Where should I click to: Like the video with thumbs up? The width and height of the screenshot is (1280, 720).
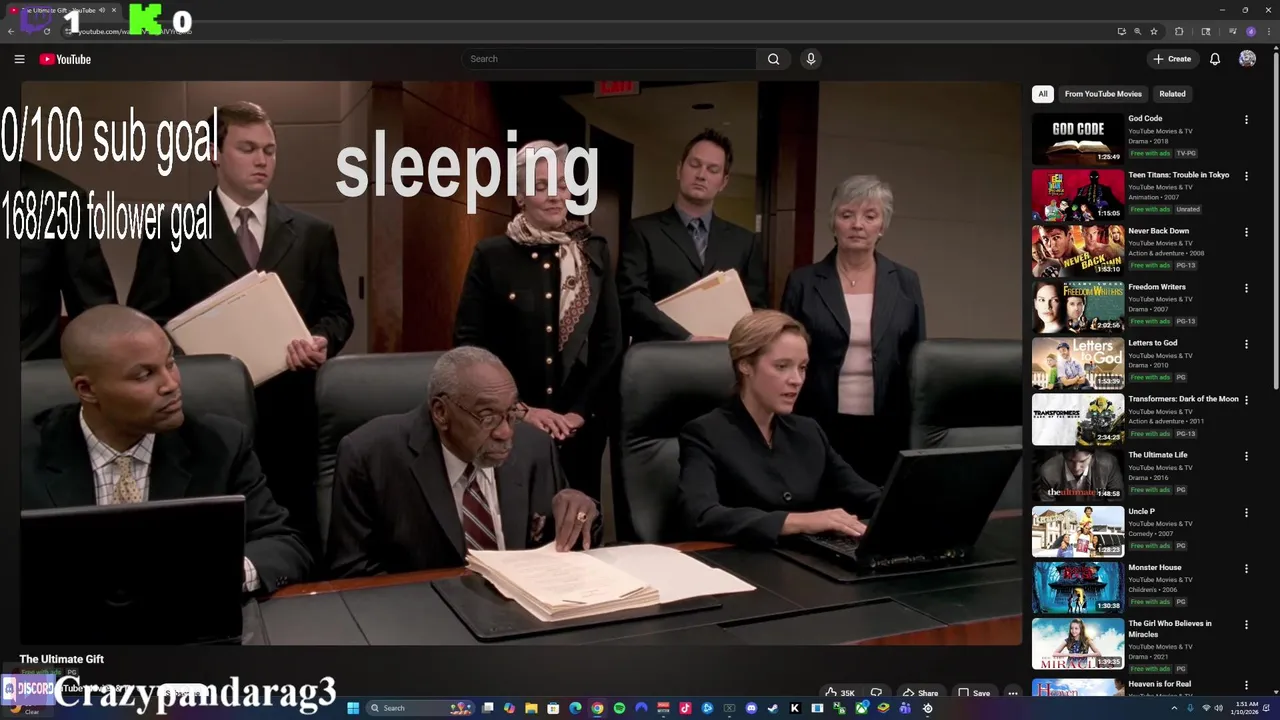(840, 693)
